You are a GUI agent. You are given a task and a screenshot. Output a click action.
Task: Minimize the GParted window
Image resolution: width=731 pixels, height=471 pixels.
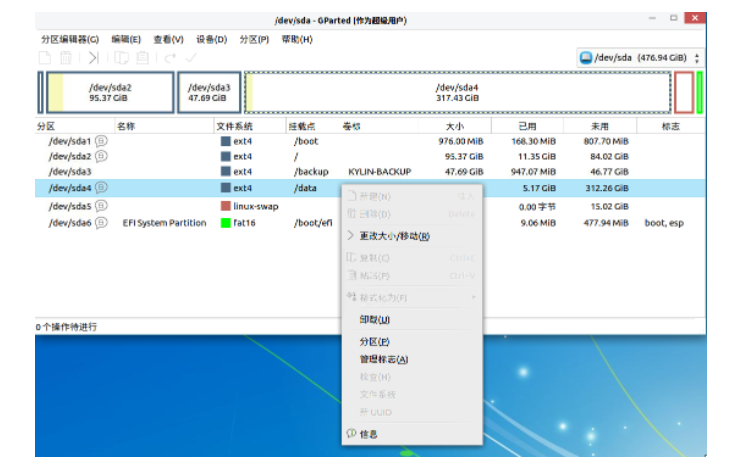click(652, 18)
